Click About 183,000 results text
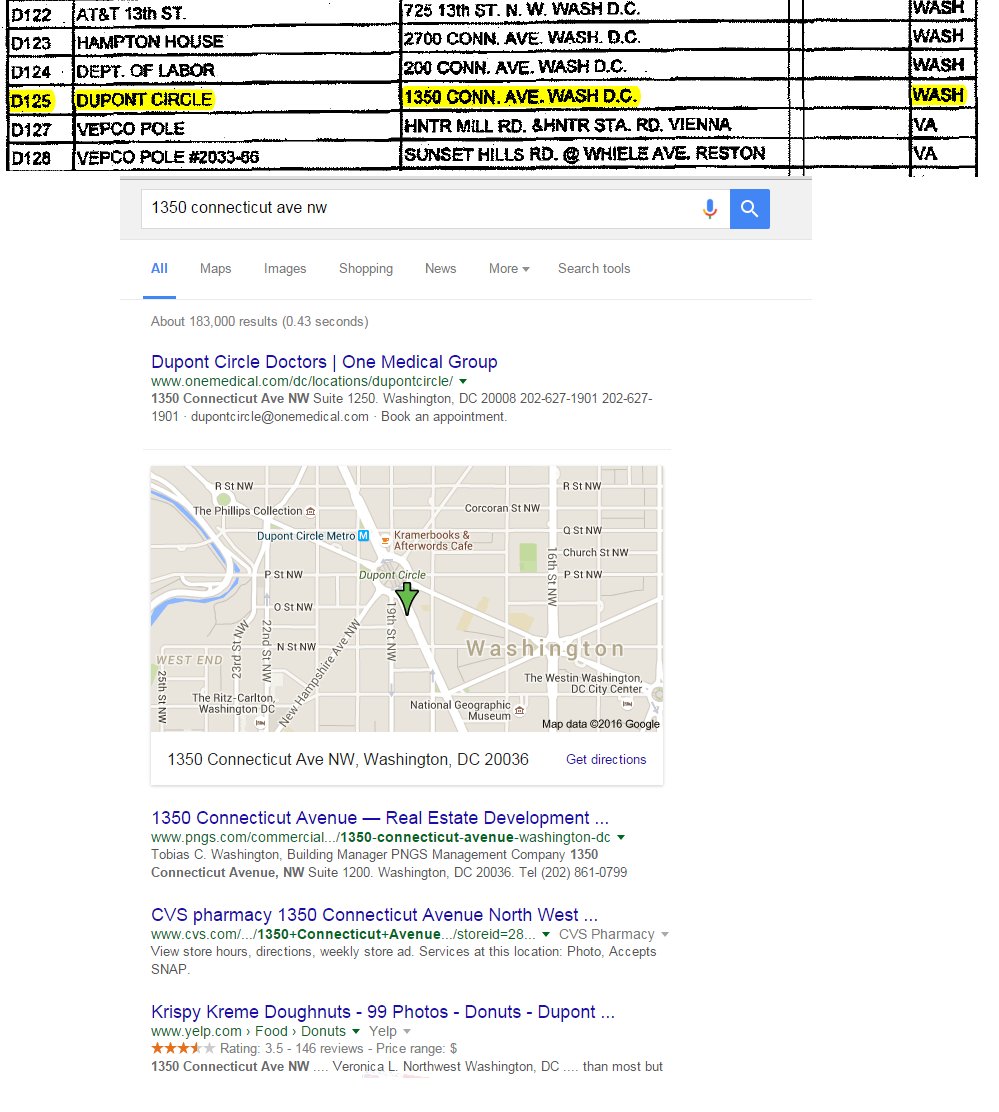The height and width of the screenshot is (1112, 999). pyautogui.click(x=259, y=321)
